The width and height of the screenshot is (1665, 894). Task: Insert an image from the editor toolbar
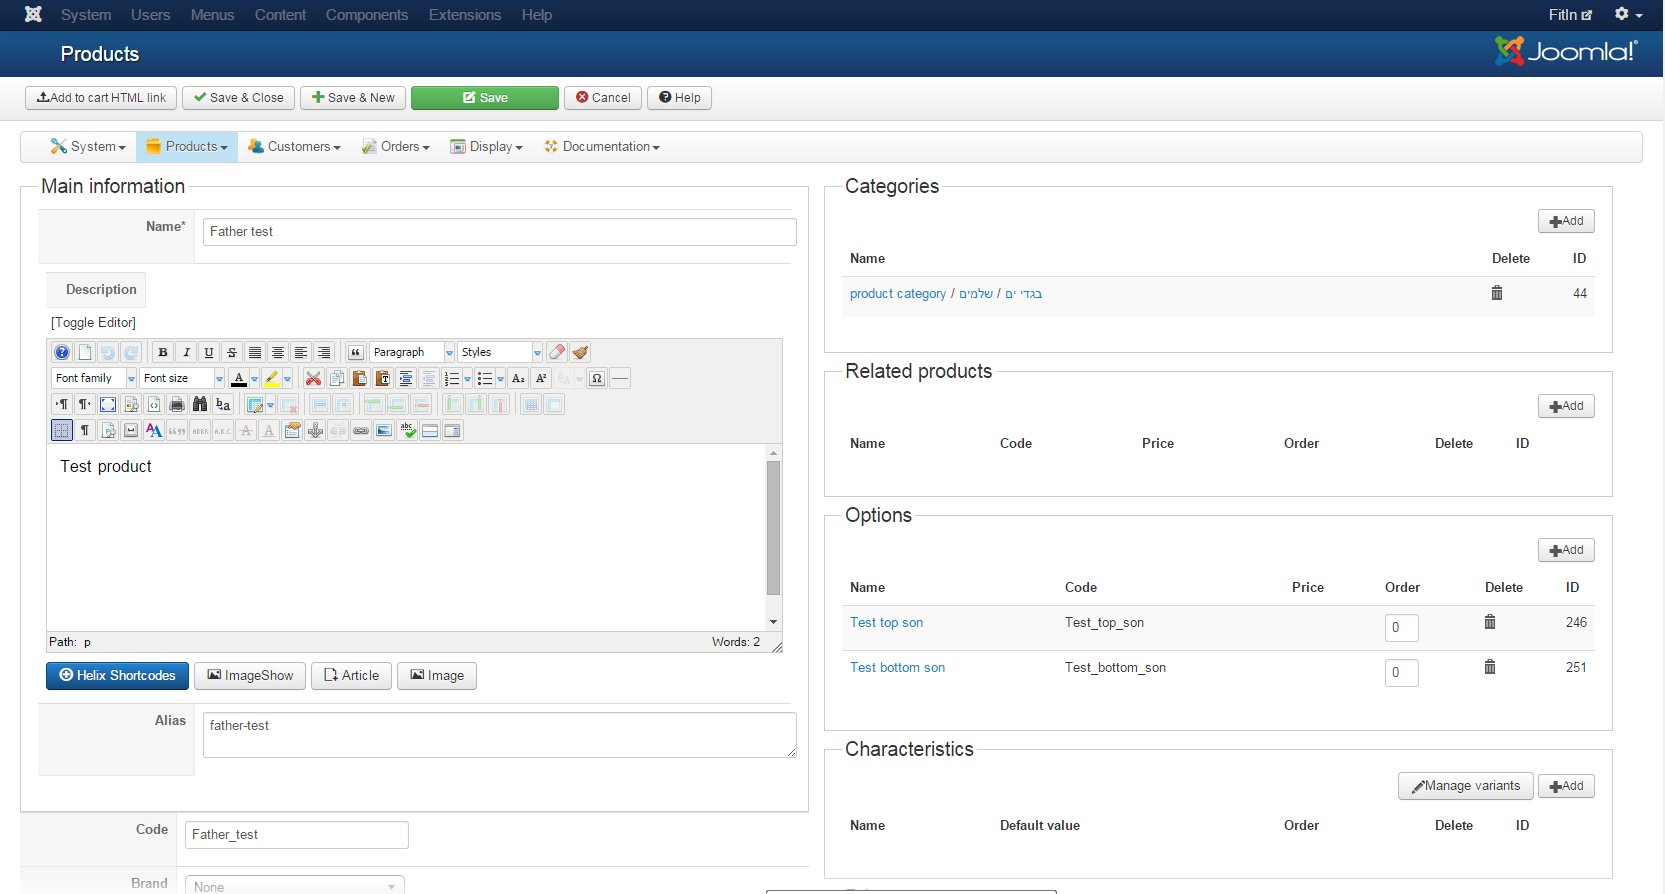pos(384,430)
